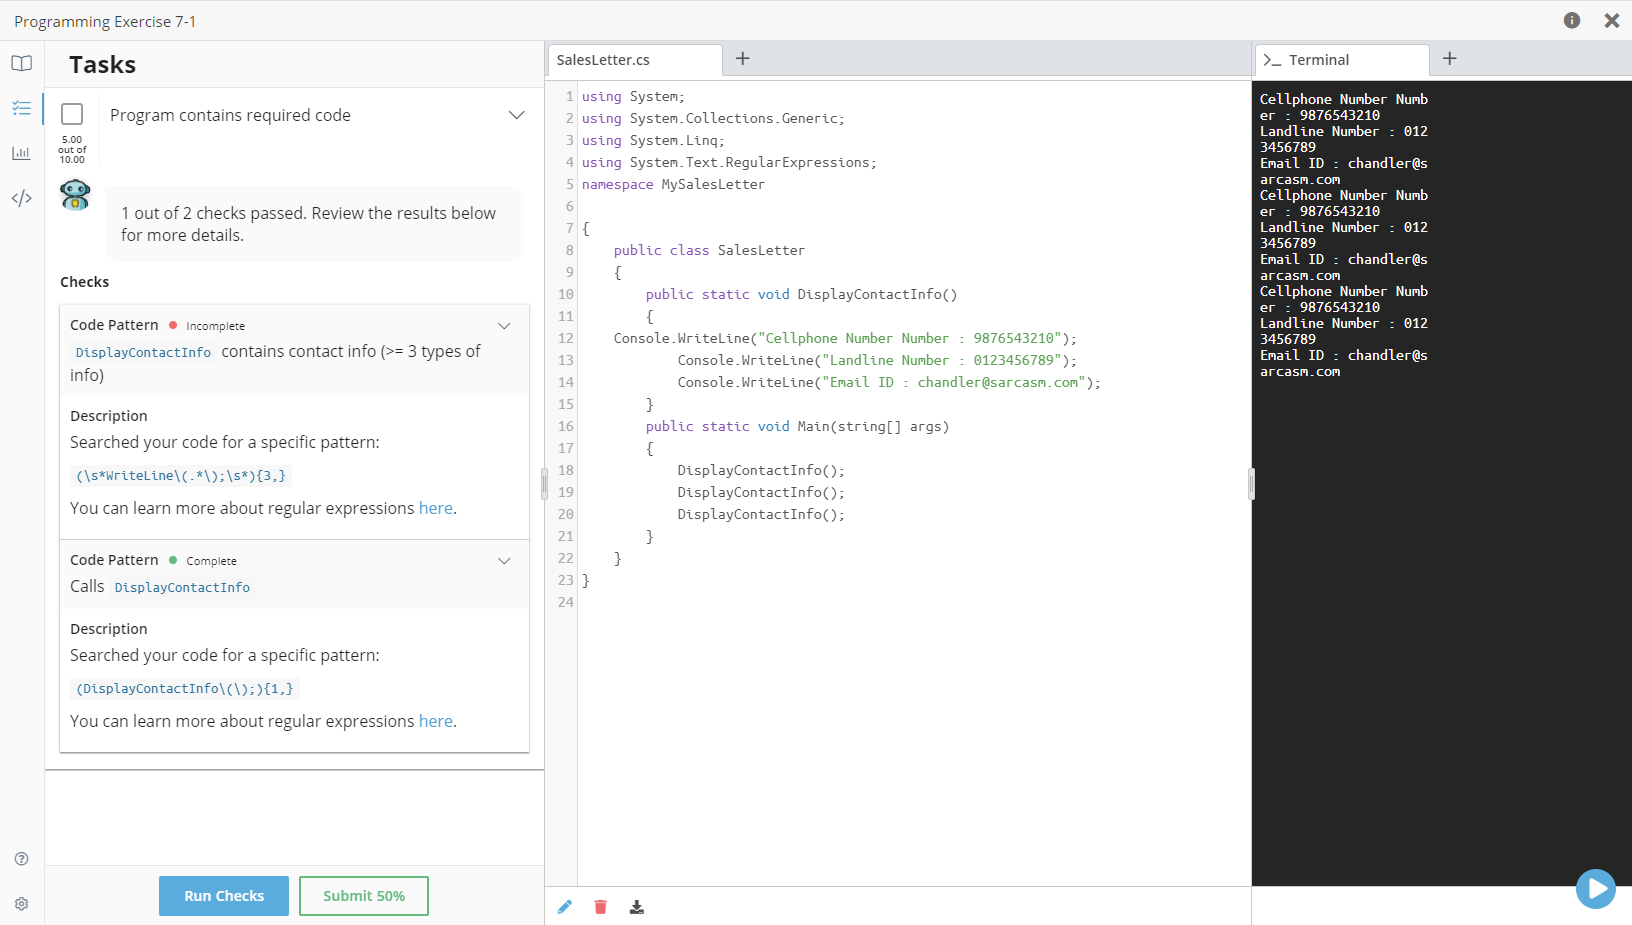Collapse the Complete Code Pattern check
1632x925 pixels.
[x=504, y=561]
